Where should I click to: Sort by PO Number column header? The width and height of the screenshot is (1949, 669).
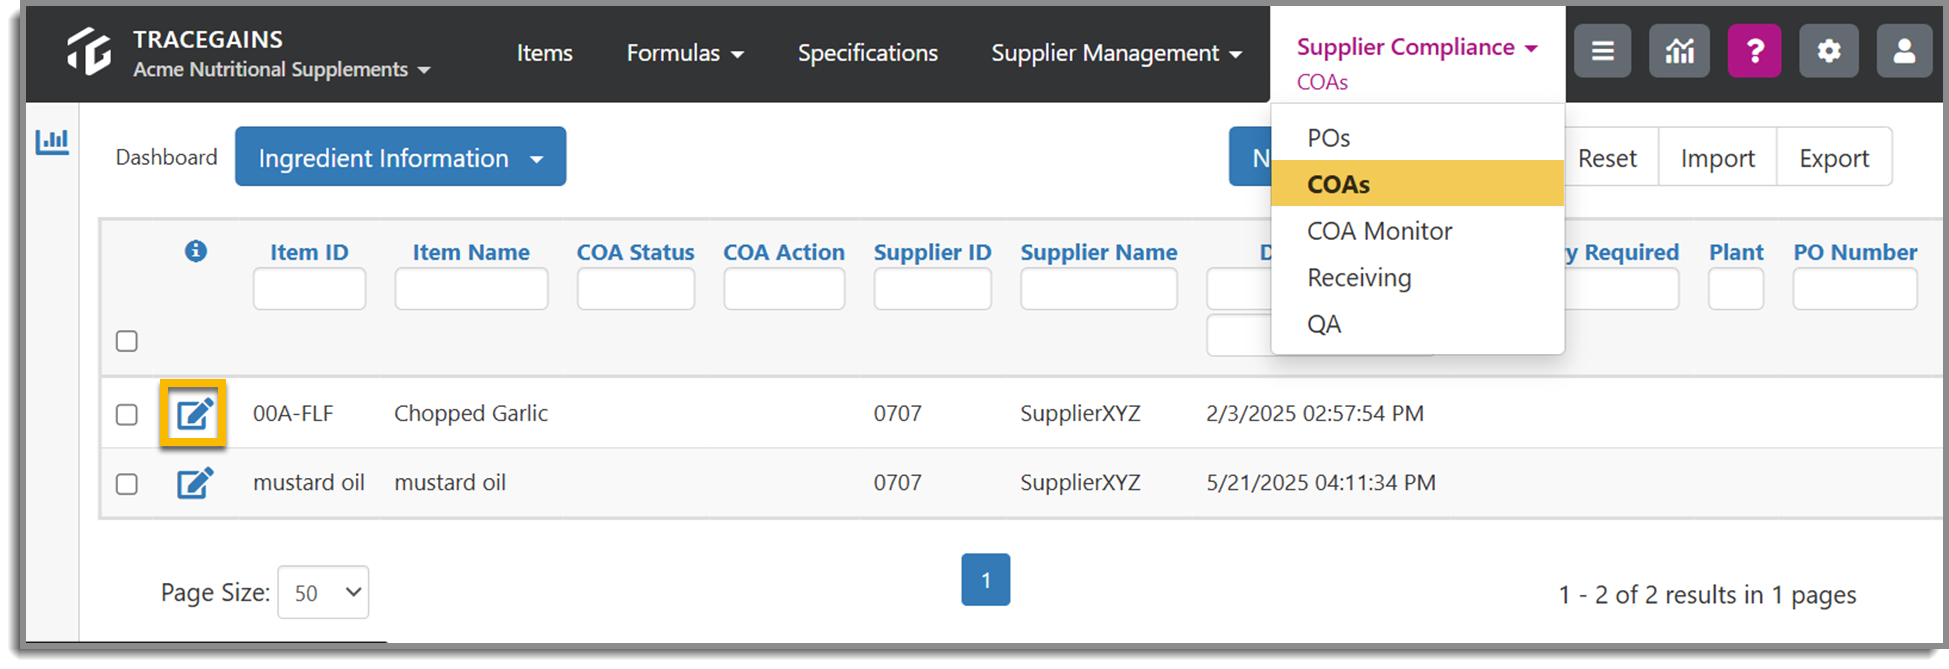point(1855,252)
